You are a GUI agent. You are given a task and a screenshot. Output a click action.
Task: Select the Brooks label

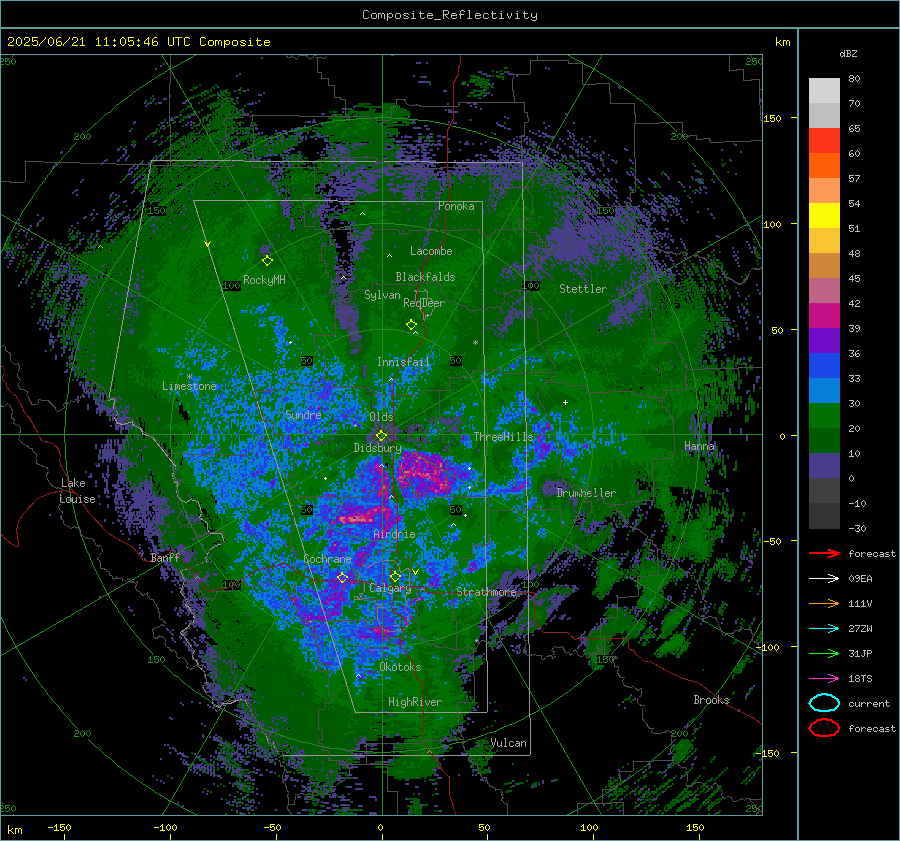point(711,700)
